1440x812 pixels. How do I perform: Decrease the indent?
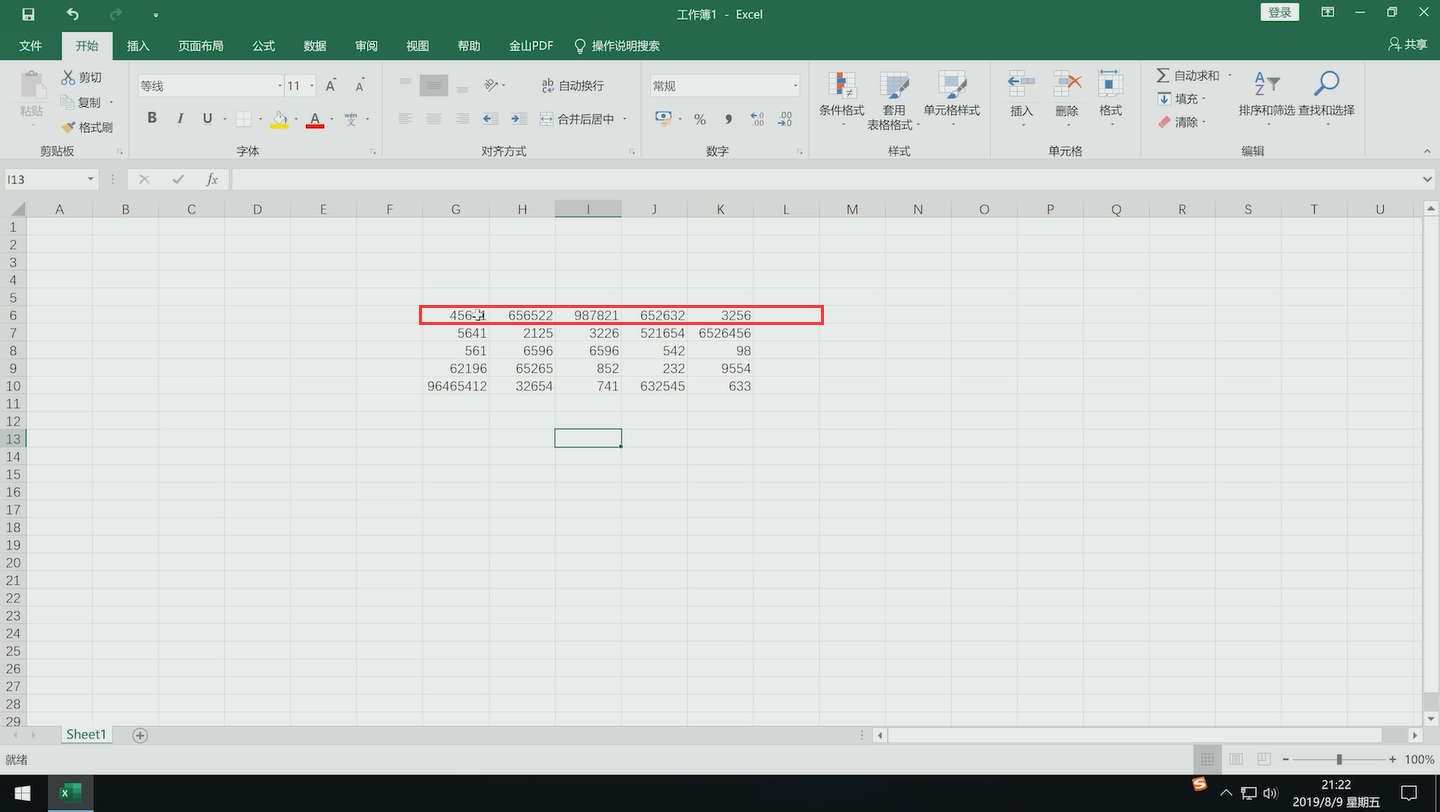490,118
